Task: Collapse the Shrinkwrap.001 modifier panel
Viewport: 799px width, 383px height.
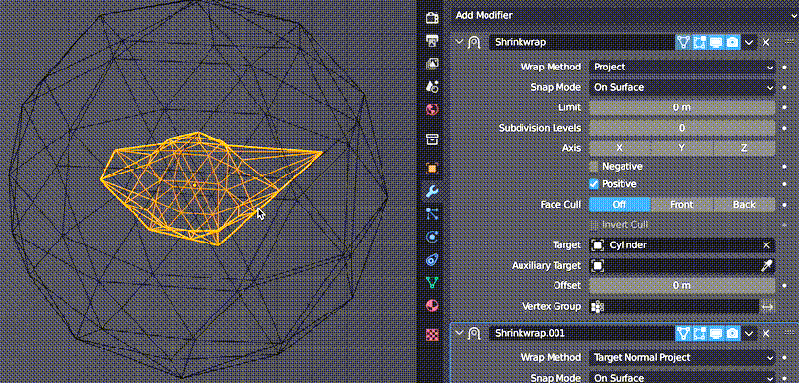Action: (460, 334)
